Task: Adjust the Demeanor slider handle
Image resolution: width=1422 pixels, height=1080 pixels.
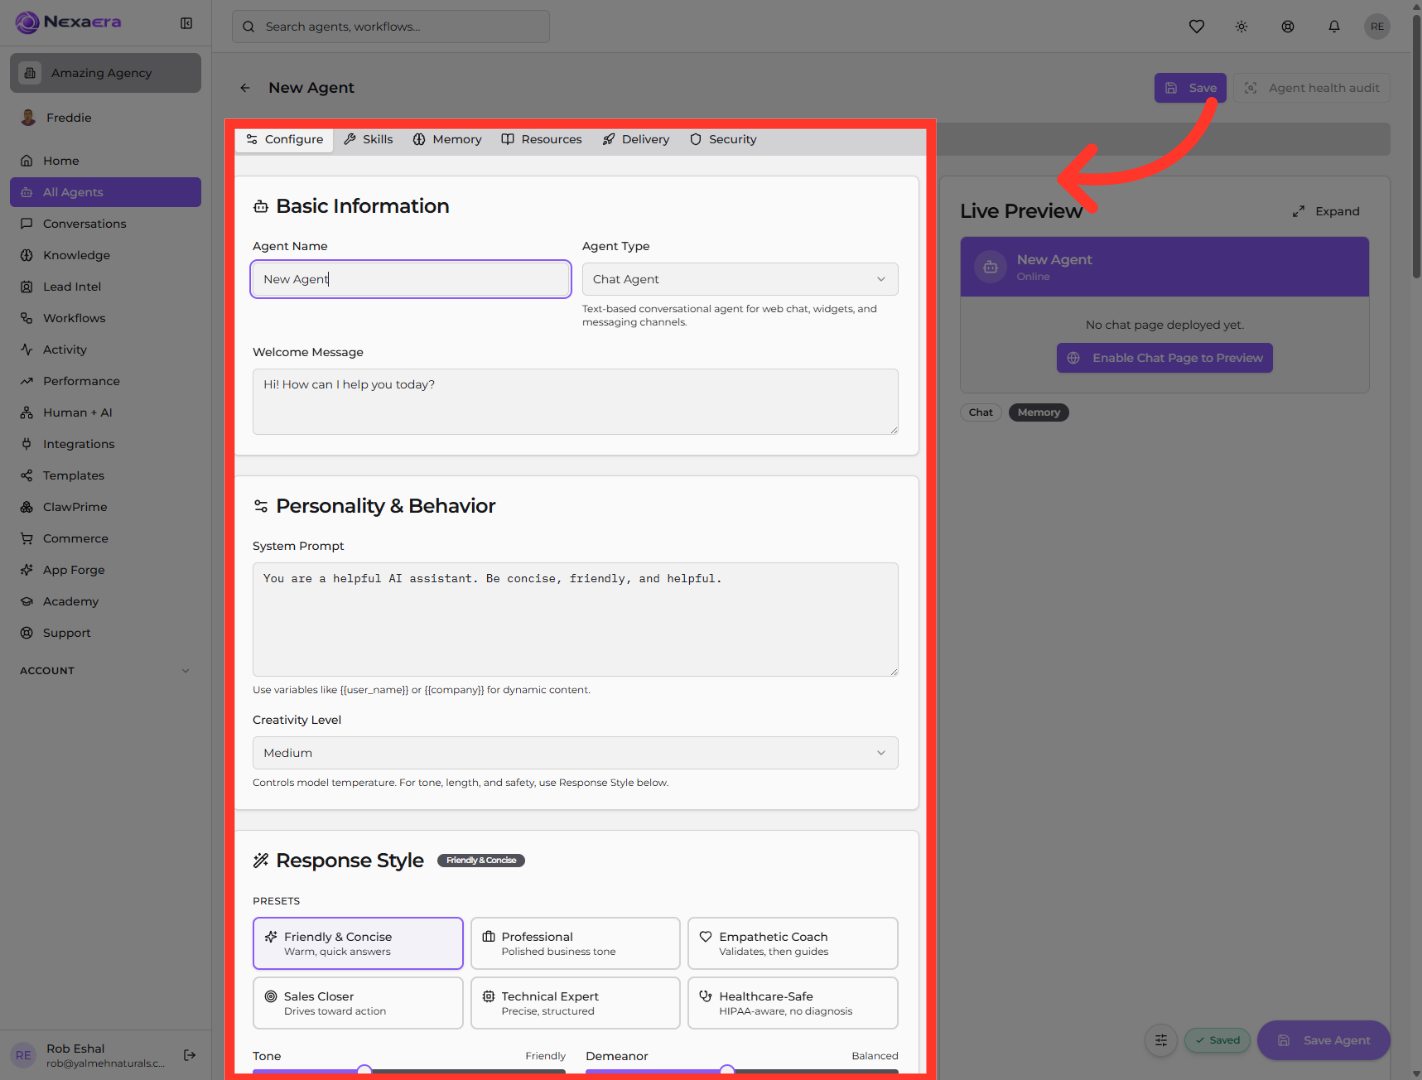Action: point(727,1072)
